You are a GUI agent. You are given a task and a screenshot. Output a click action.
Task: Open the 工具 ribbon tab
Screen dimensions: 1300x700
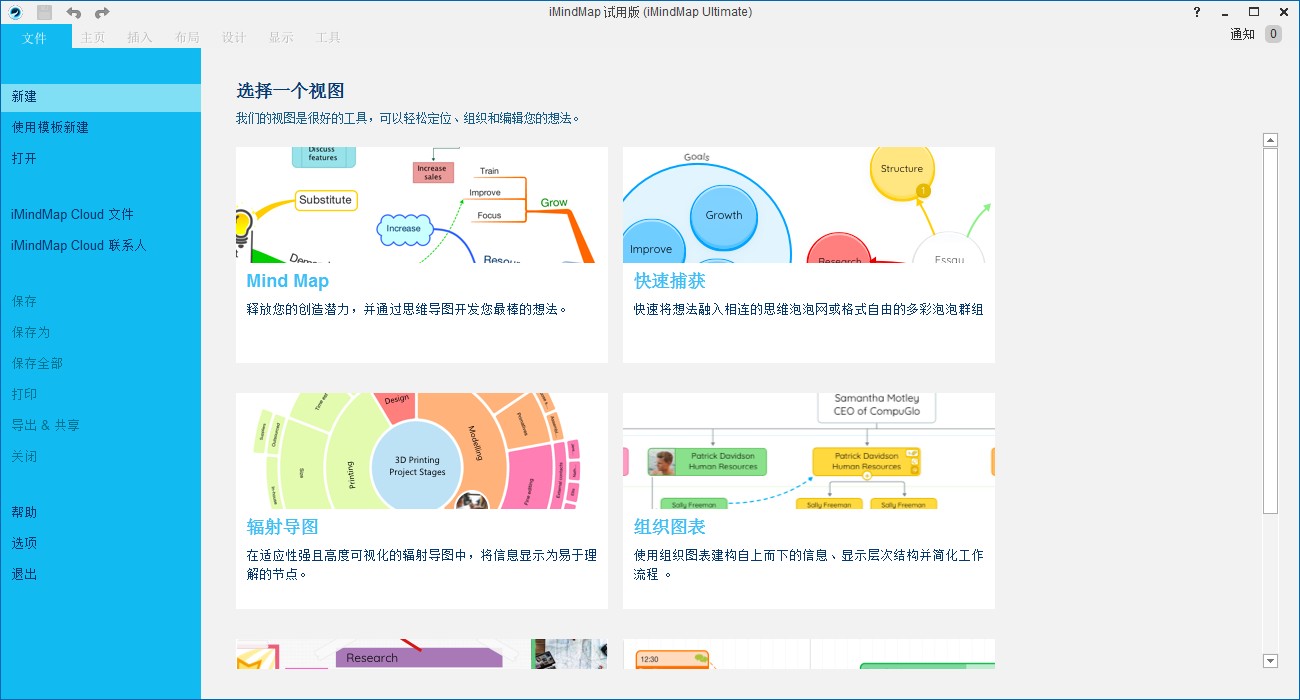(327, 37)
